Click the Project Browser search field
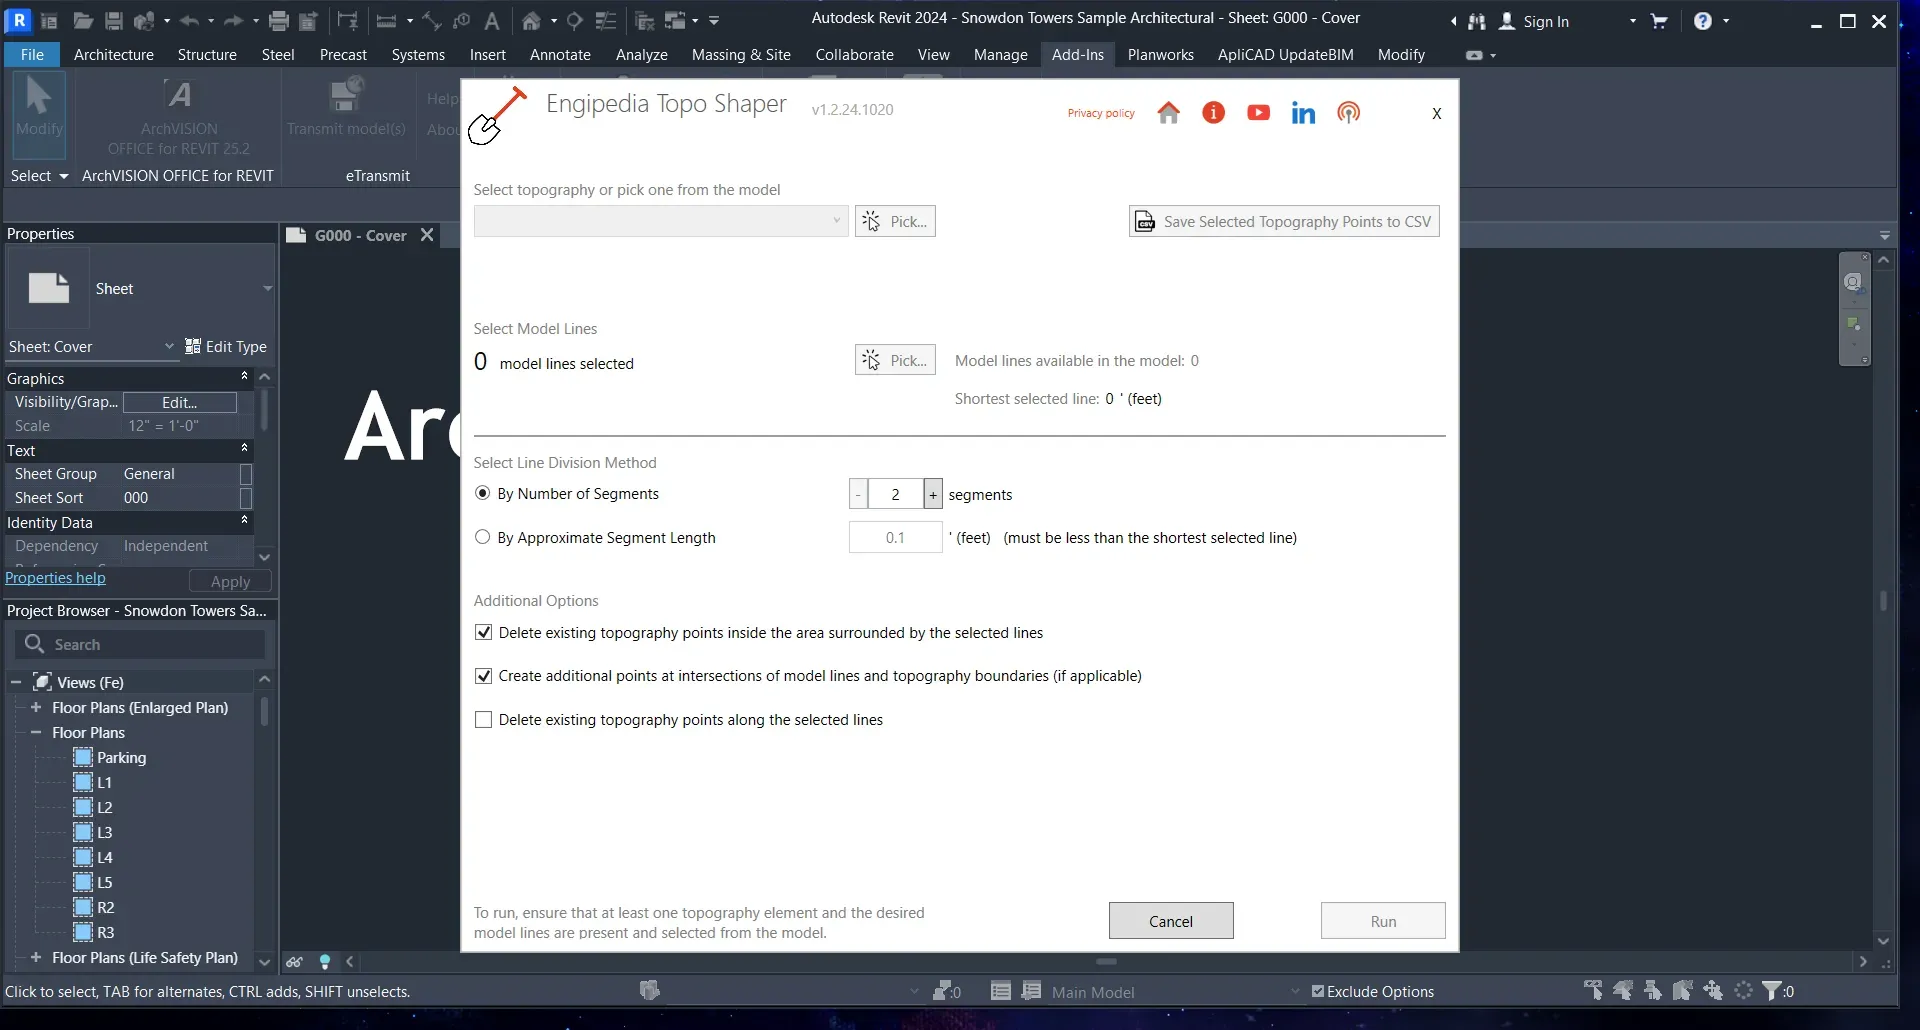Image resolution: width=1920 pixels, height=1030 pixels. click(141, 644)
